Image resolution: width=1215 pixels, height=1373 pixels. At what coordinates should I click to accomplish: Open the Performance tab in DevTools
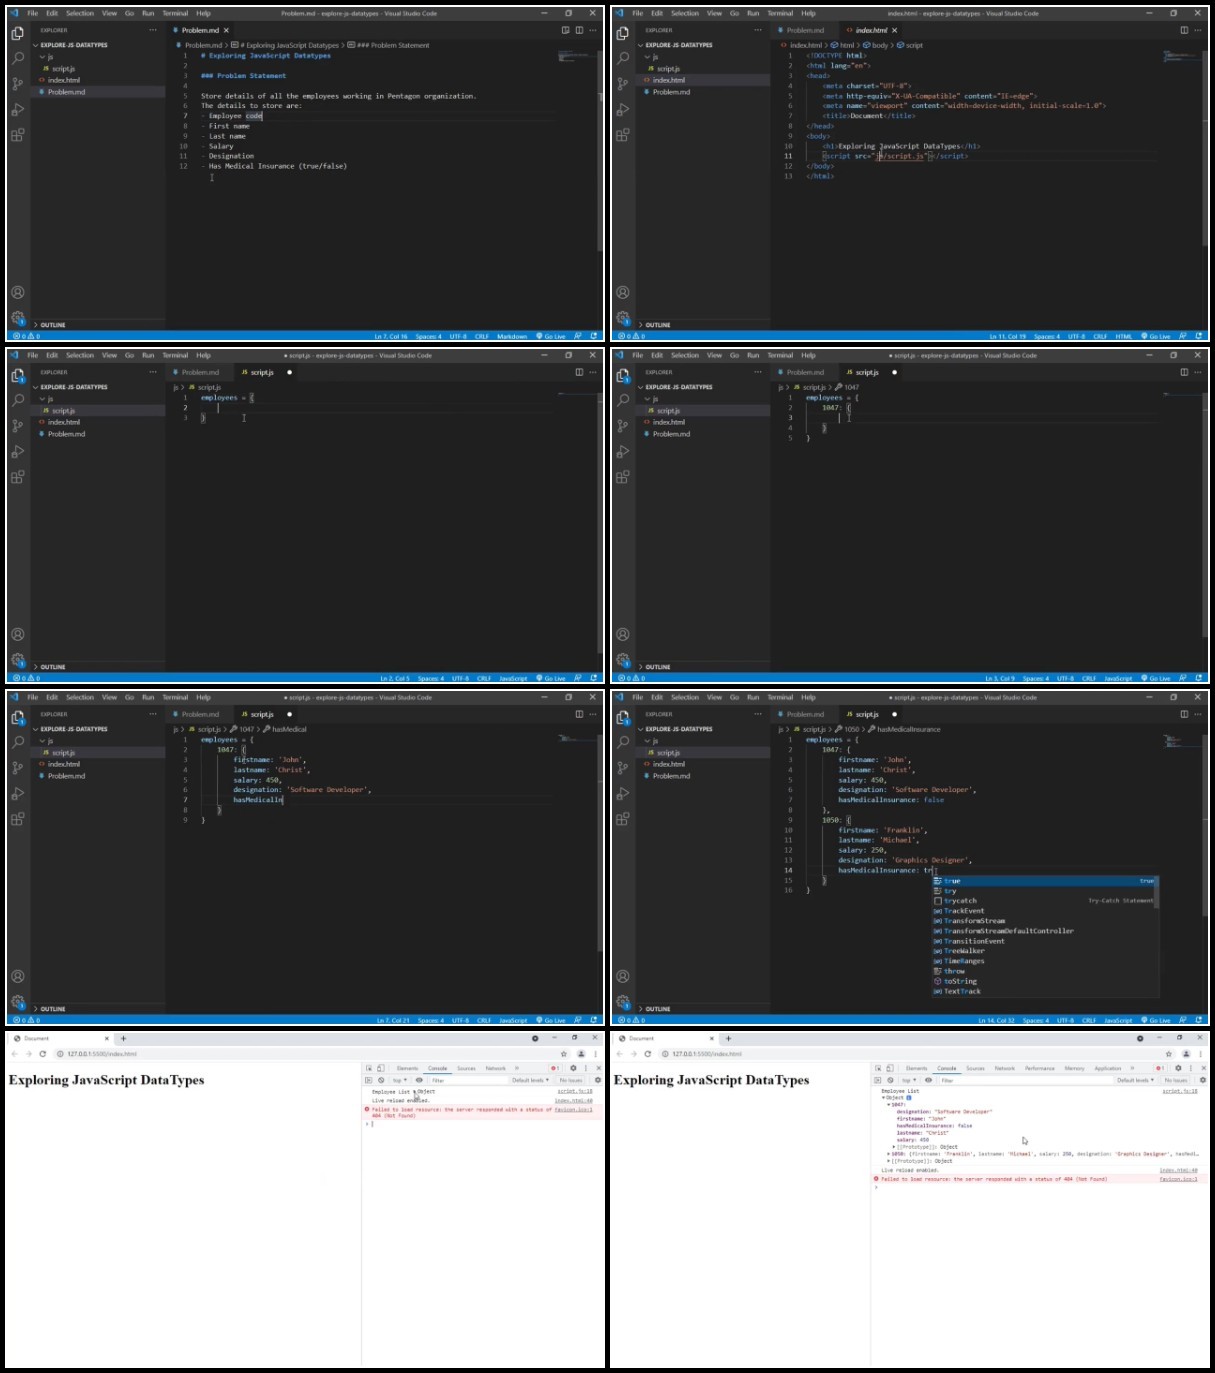1040,1068
